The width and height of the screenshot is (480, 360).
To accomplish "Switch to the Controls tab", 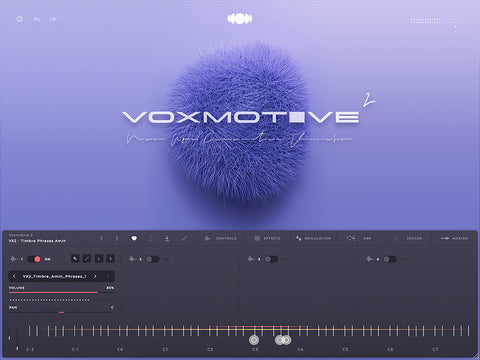I will (x=221, y=238).
